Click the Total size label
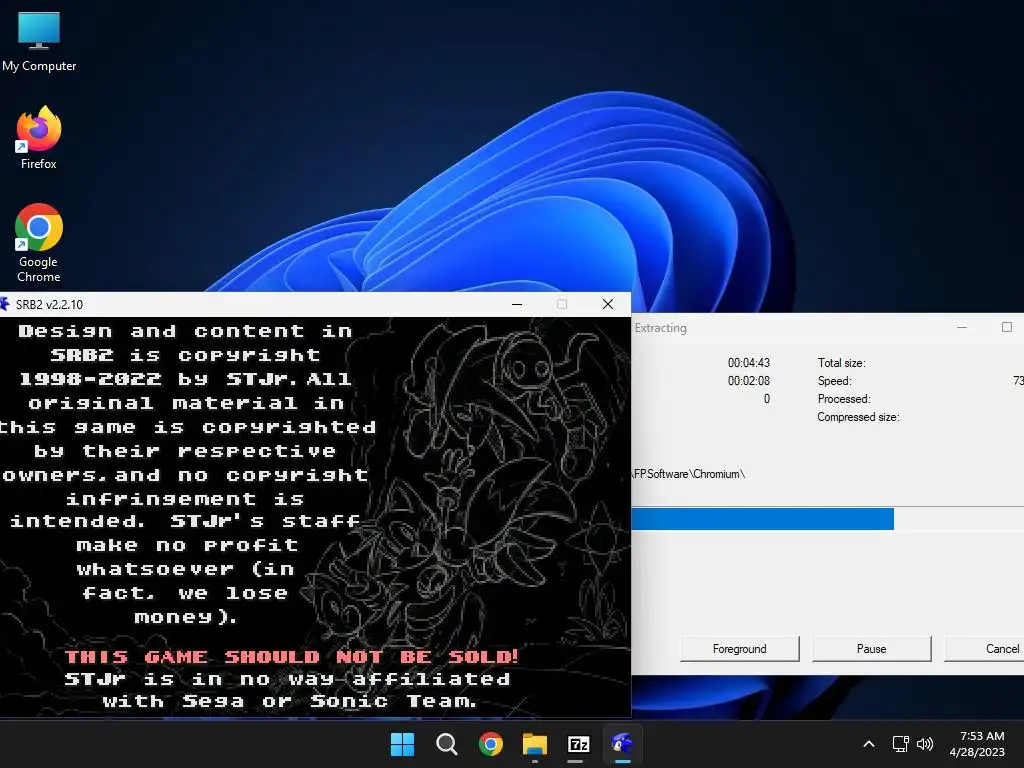 (841, 363)
